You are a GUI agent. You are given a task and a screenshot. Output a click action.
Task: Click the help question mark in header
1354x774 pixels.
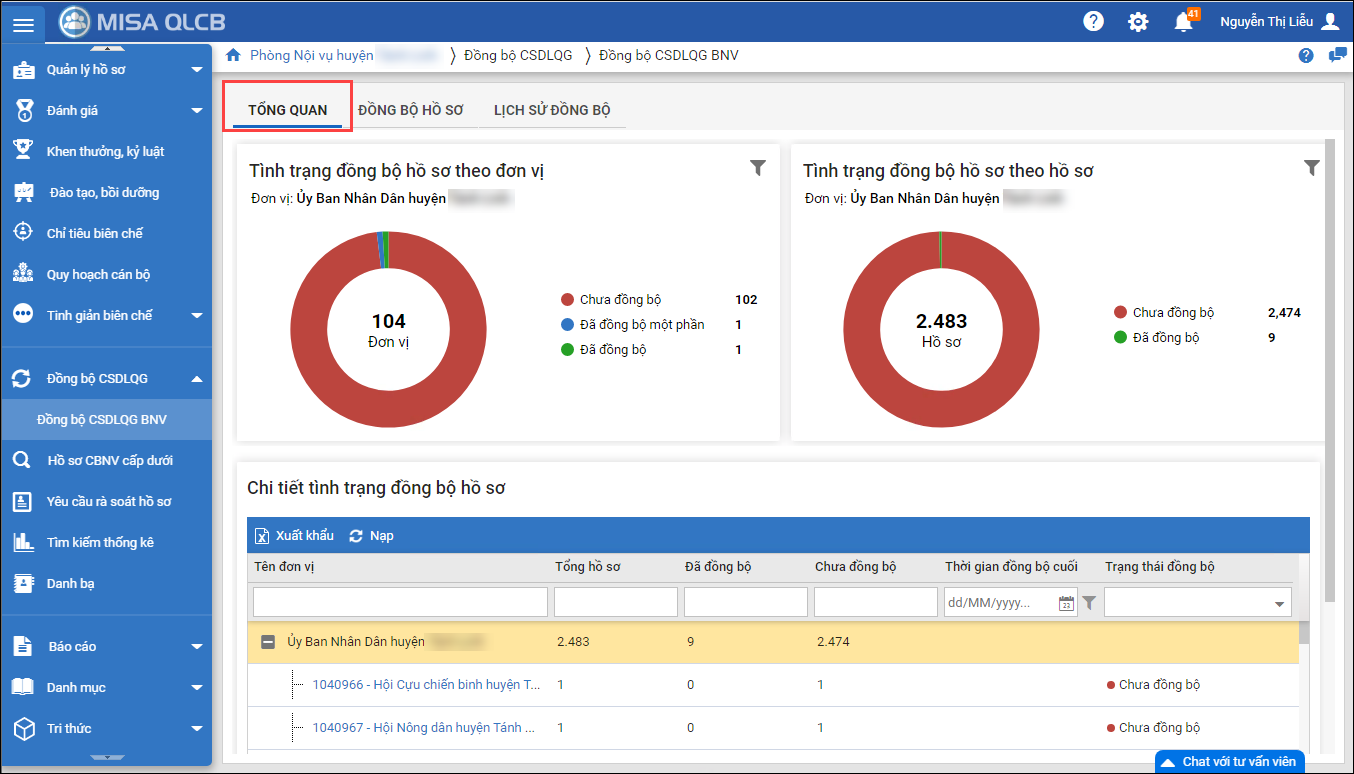click(1094, 21)
